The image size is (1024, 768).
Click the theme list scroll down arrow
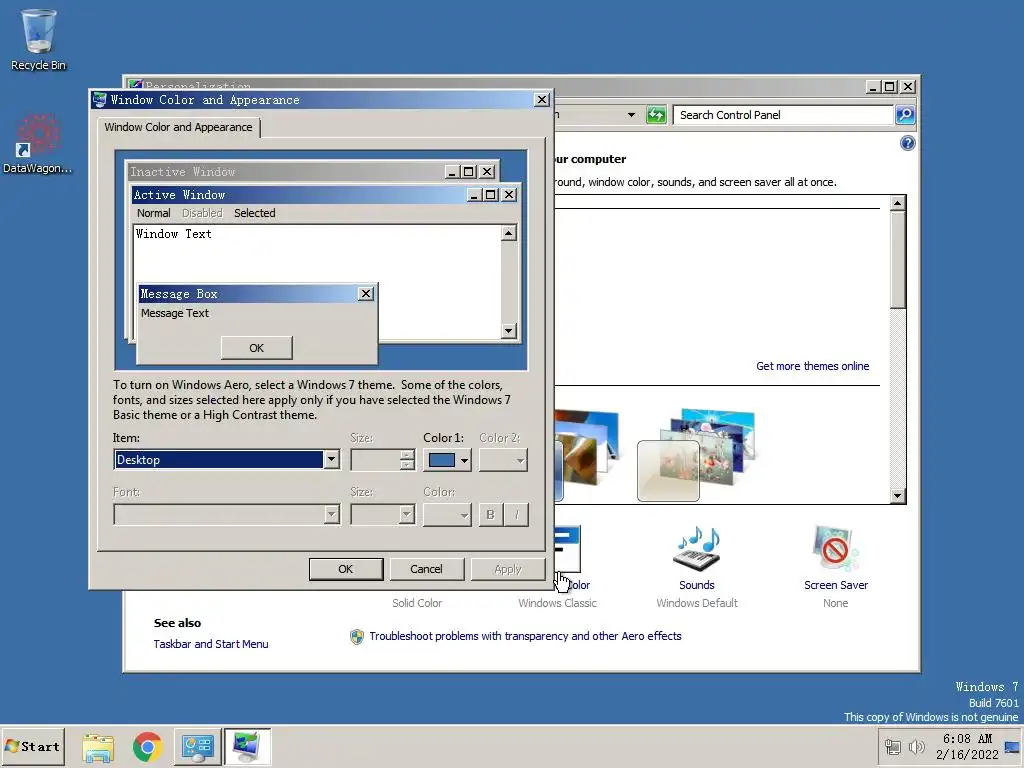[x=898, y=496]
